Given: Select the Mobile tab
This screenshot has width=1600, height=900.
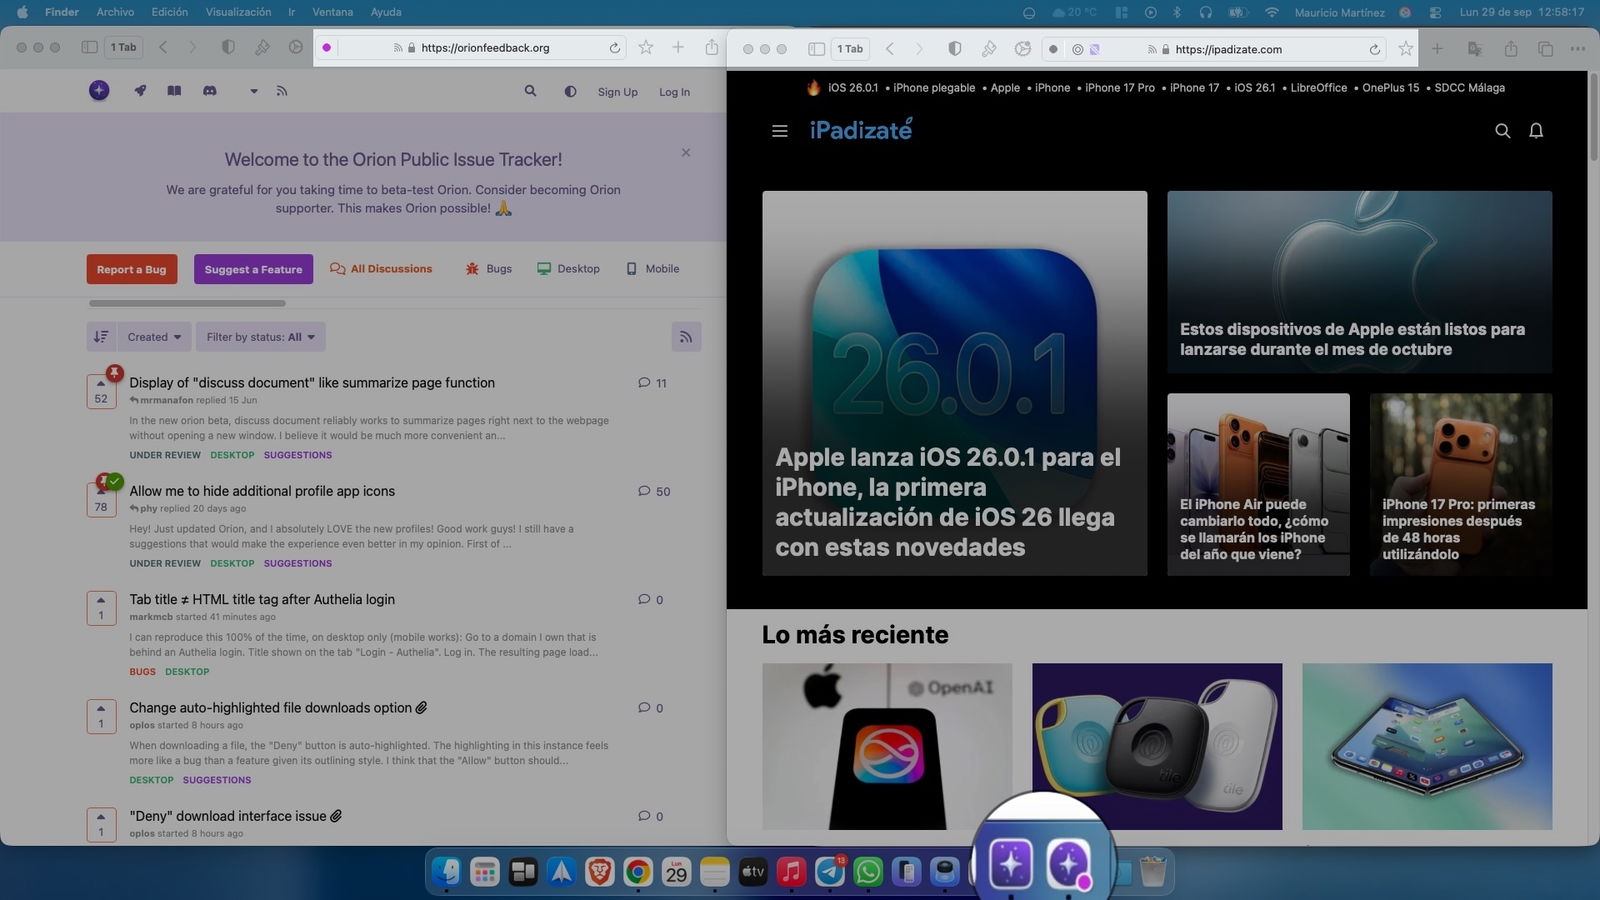Looking at the screenshot, I should (652, 269).
